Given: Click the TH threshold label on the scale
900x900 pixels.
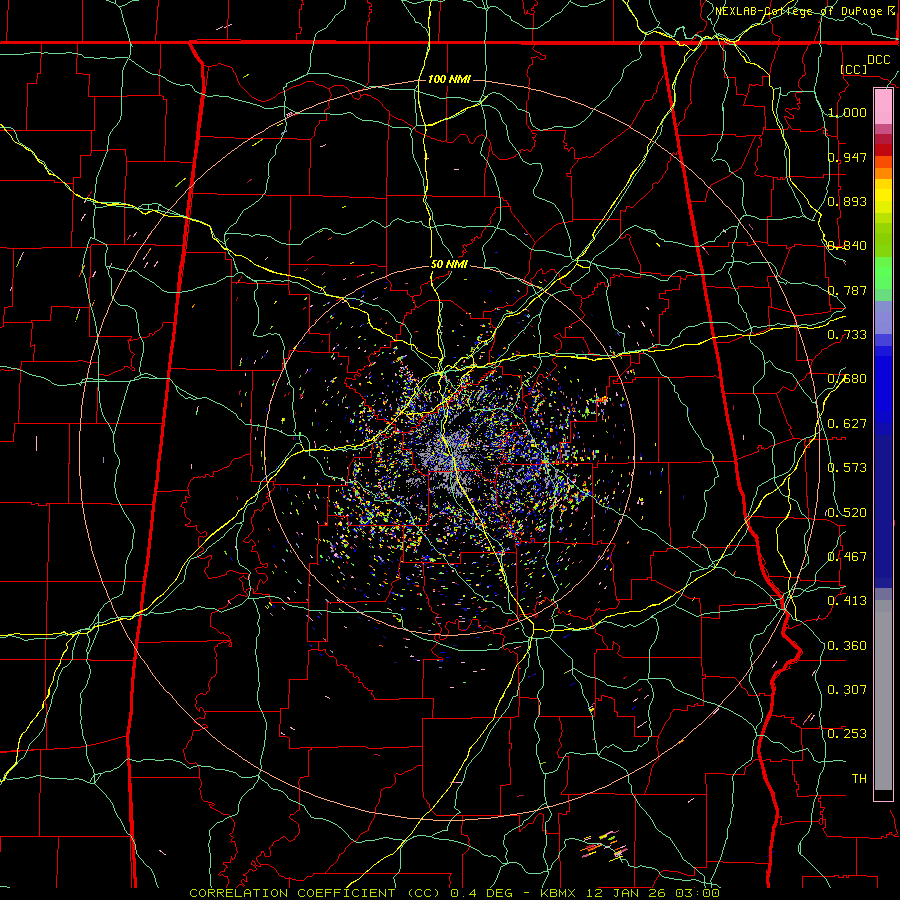Looking at the screenshot, I should [x=859, y=779].
